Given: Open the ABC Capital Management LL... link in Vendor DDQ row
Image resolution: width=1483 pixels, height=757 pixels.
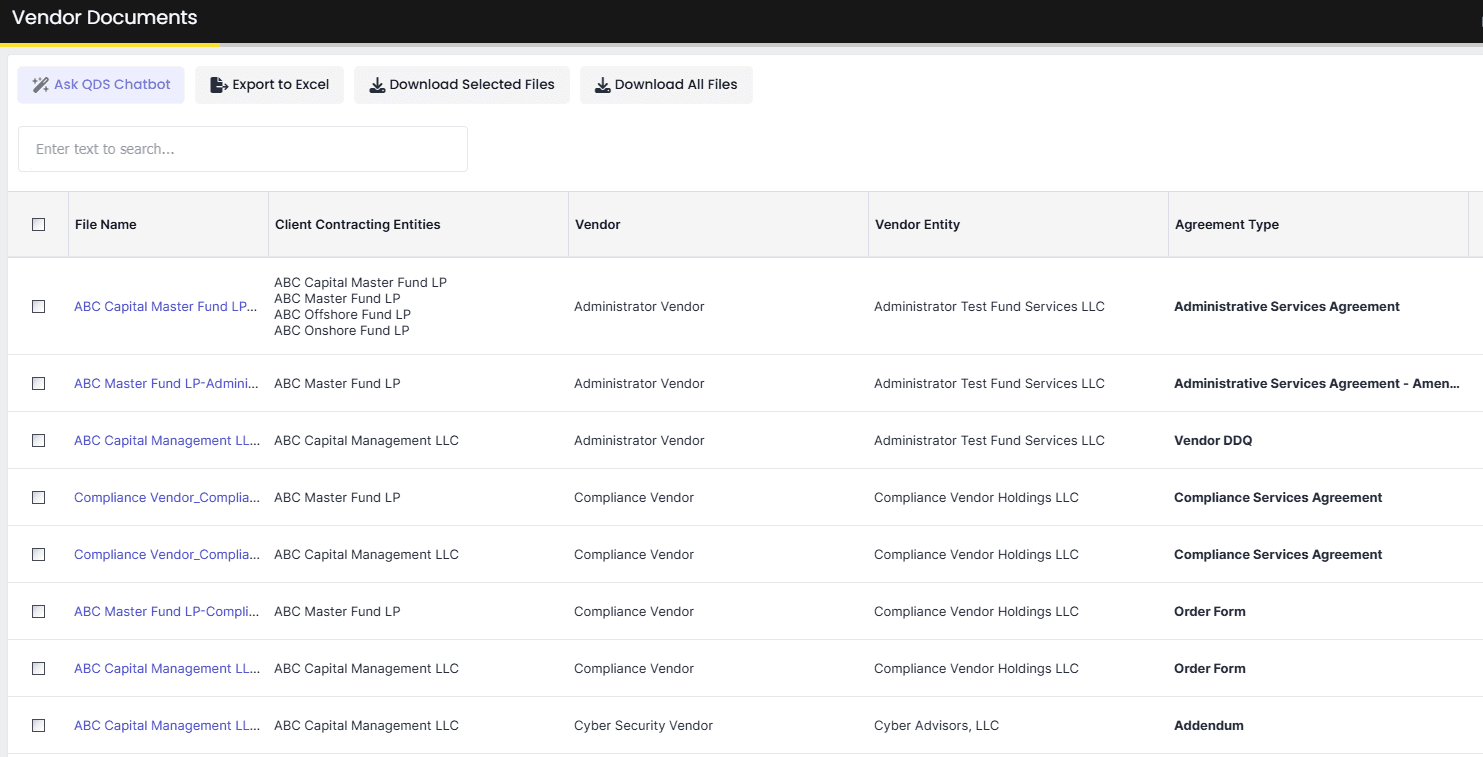Looking at the screenshot, I should [167, 441].
